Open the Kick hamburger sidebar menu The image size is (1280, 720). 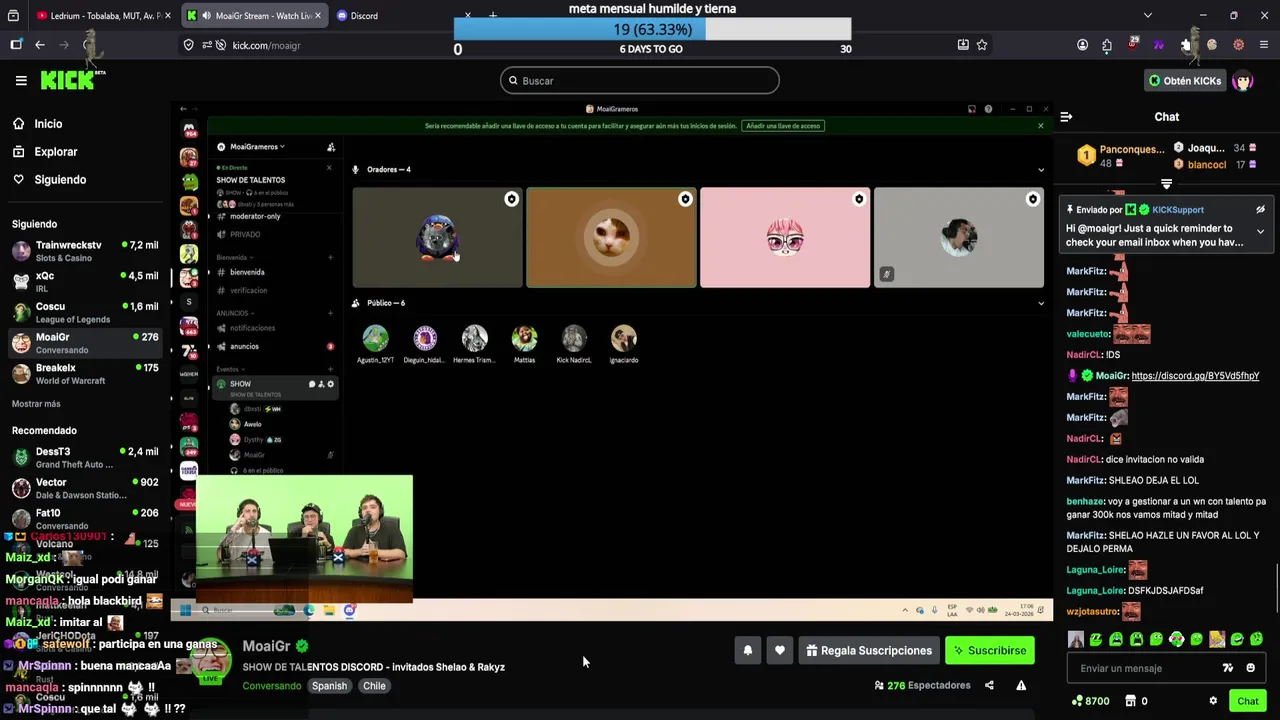[x=21, y=80]
